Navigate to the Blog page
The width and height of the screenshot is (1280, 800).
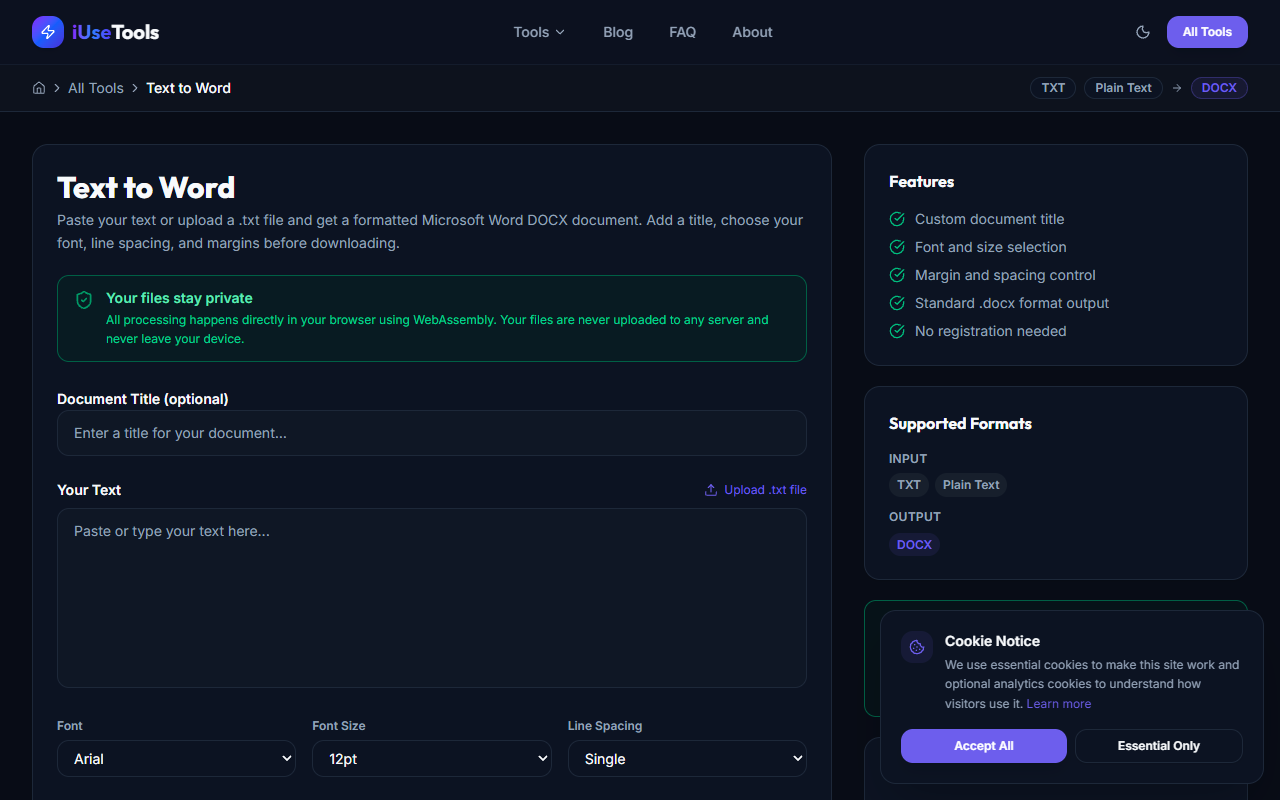[x=617, y=31]
